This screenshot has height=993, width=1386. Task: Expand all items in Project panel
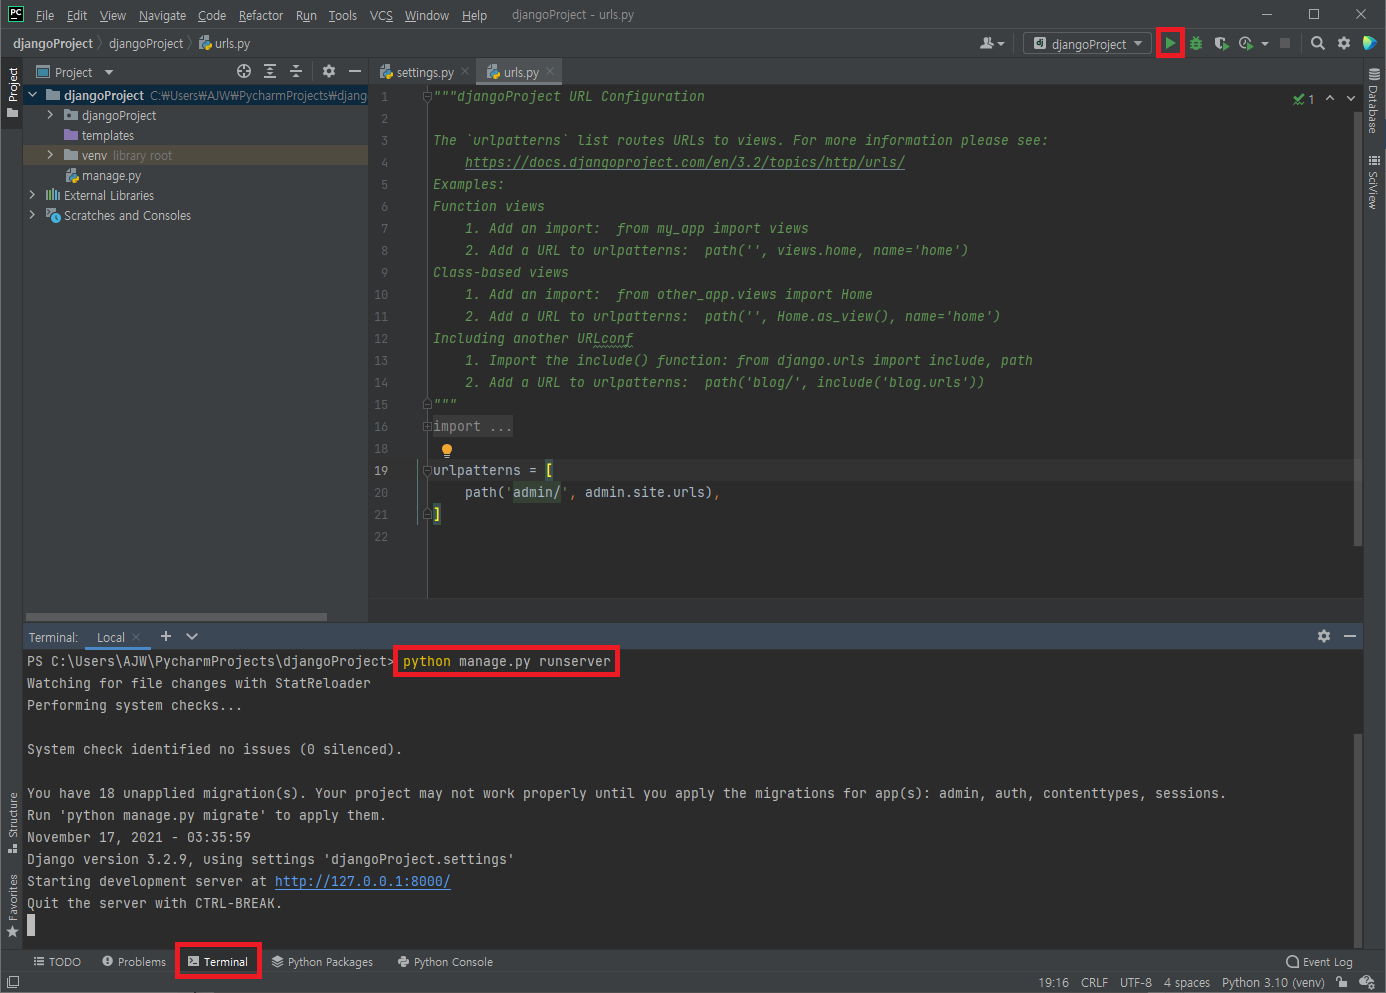click(x=270, y=71)
